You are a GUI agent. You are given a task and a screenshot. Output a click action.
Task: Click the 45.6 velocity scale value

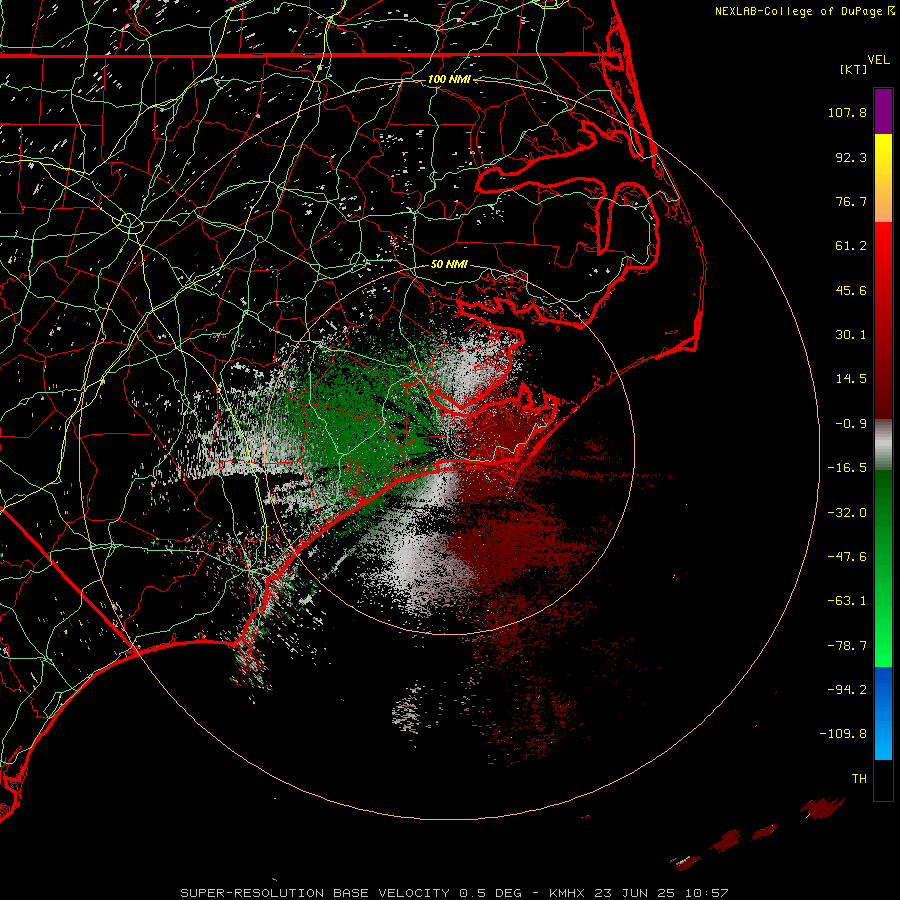click(x=851, y=290)
